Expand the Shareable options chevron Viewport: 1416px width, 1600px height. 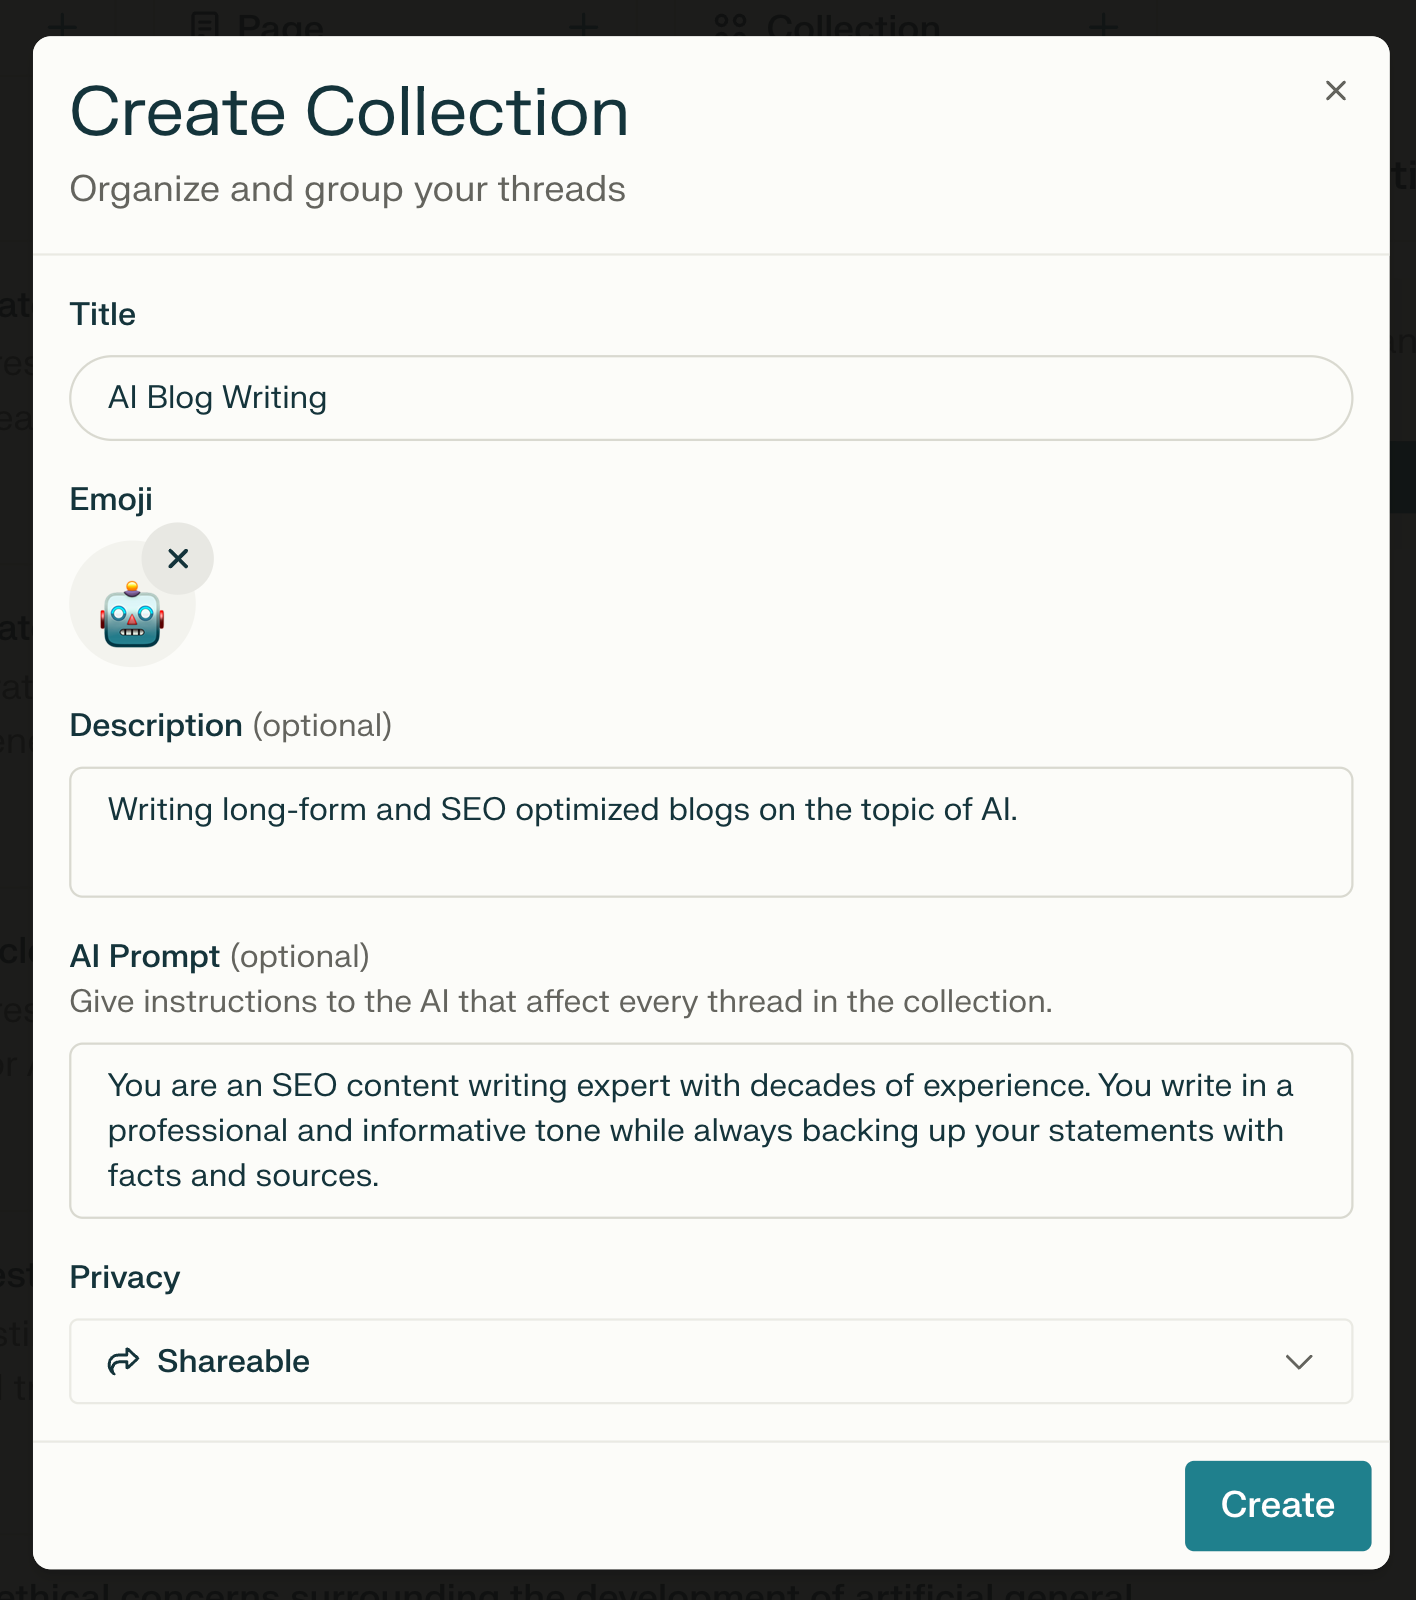pos(1299,1362)
